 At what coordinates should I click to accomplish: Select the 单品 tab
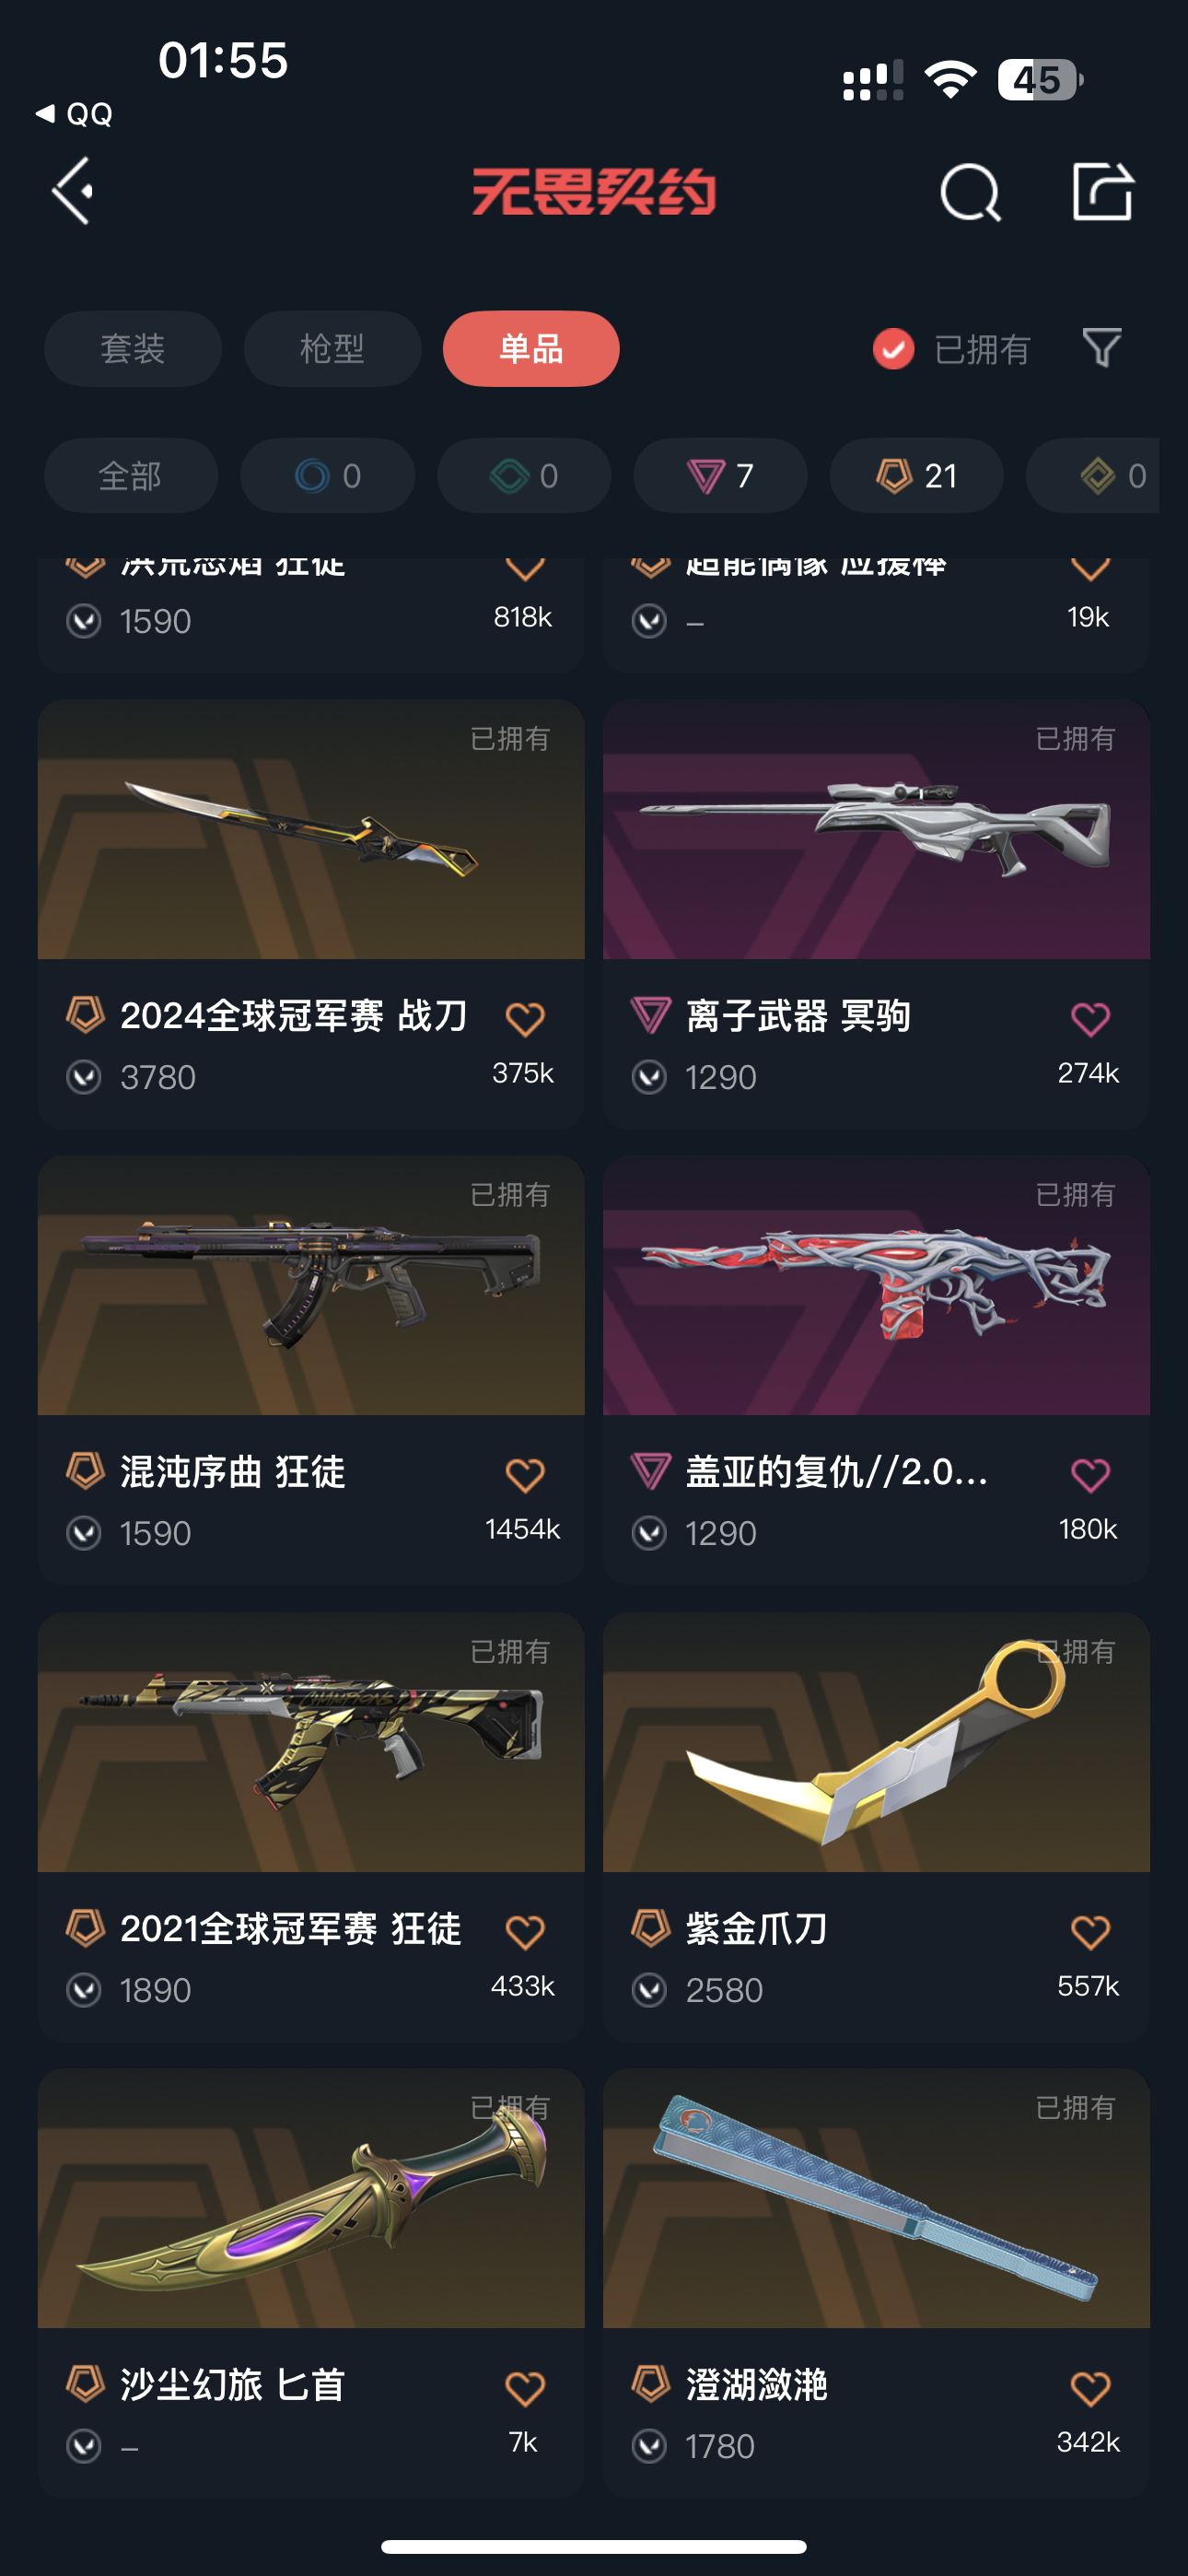(x=531, y=349)
